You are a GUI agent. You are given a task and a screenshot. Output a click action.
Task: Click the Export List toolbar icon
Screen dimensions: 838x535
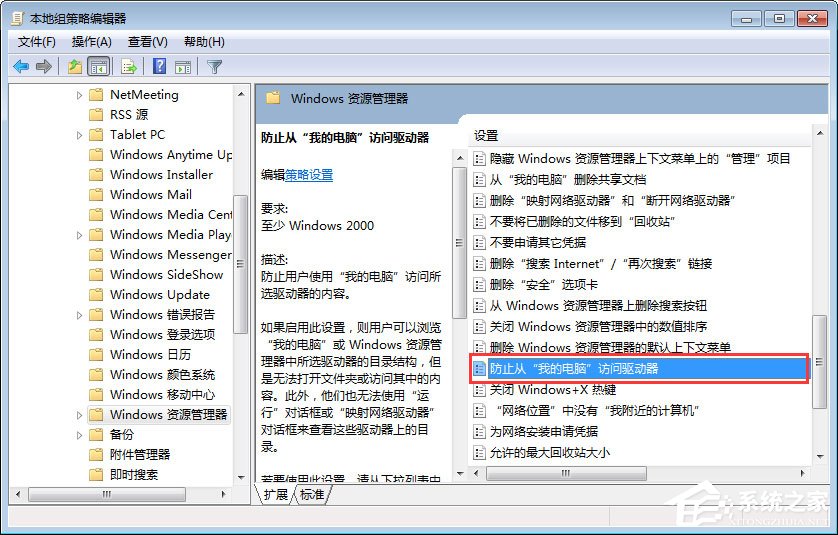click(128, 66)
